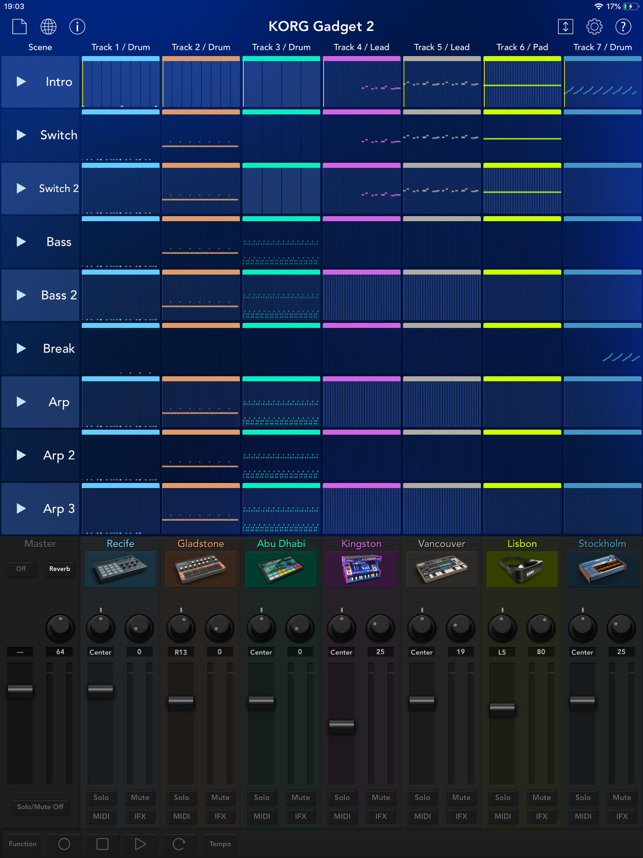Open the help question mark icon
The image size is (643, 858).
click(x=623, y=26)
